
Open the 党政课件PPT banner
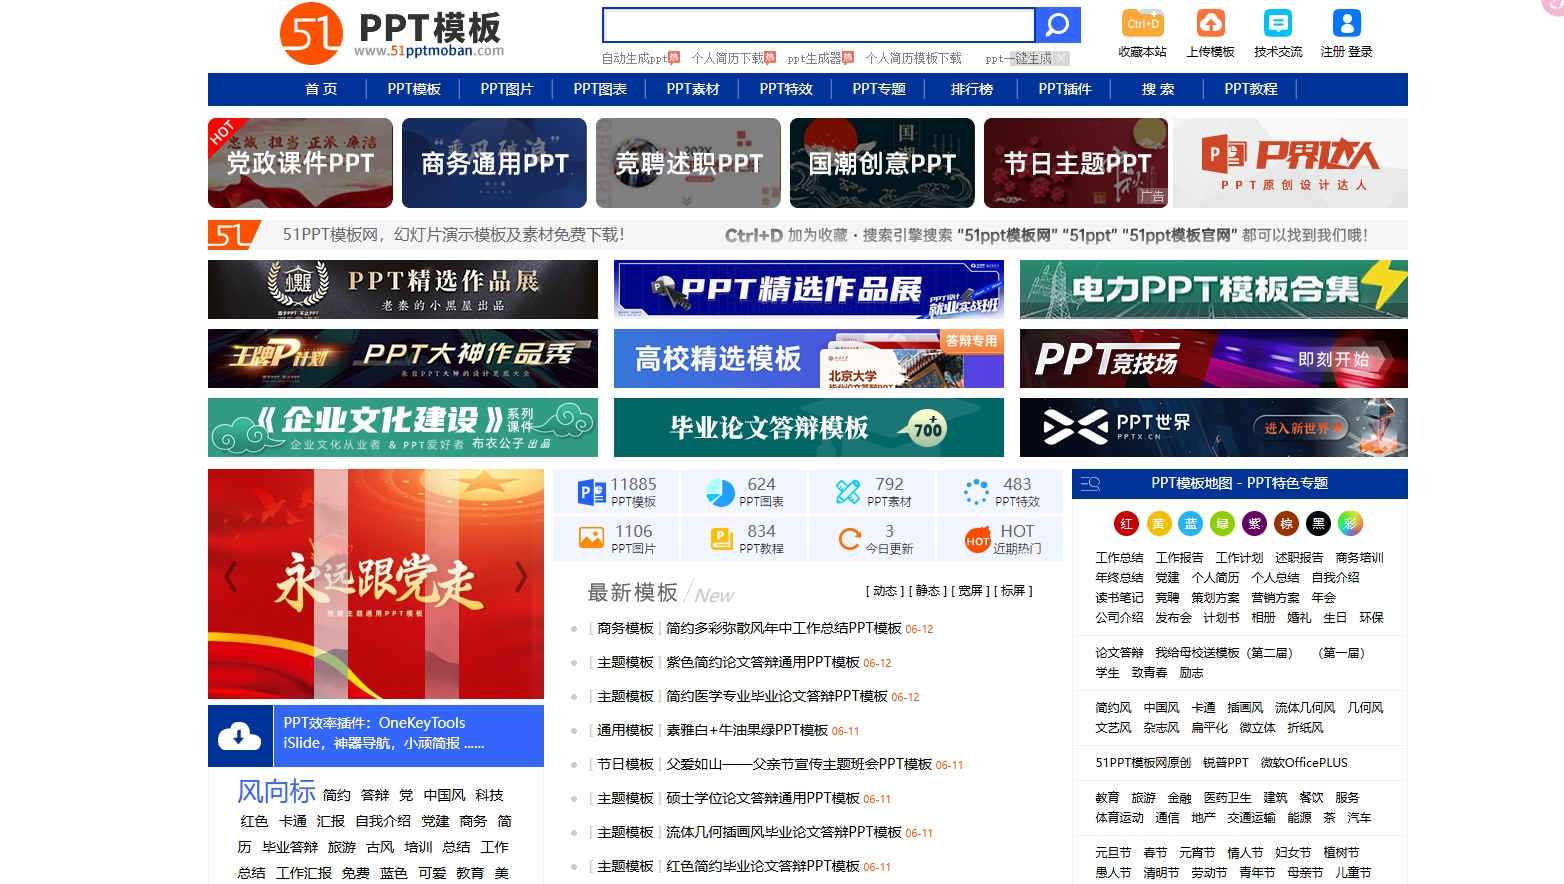[300, 163]
